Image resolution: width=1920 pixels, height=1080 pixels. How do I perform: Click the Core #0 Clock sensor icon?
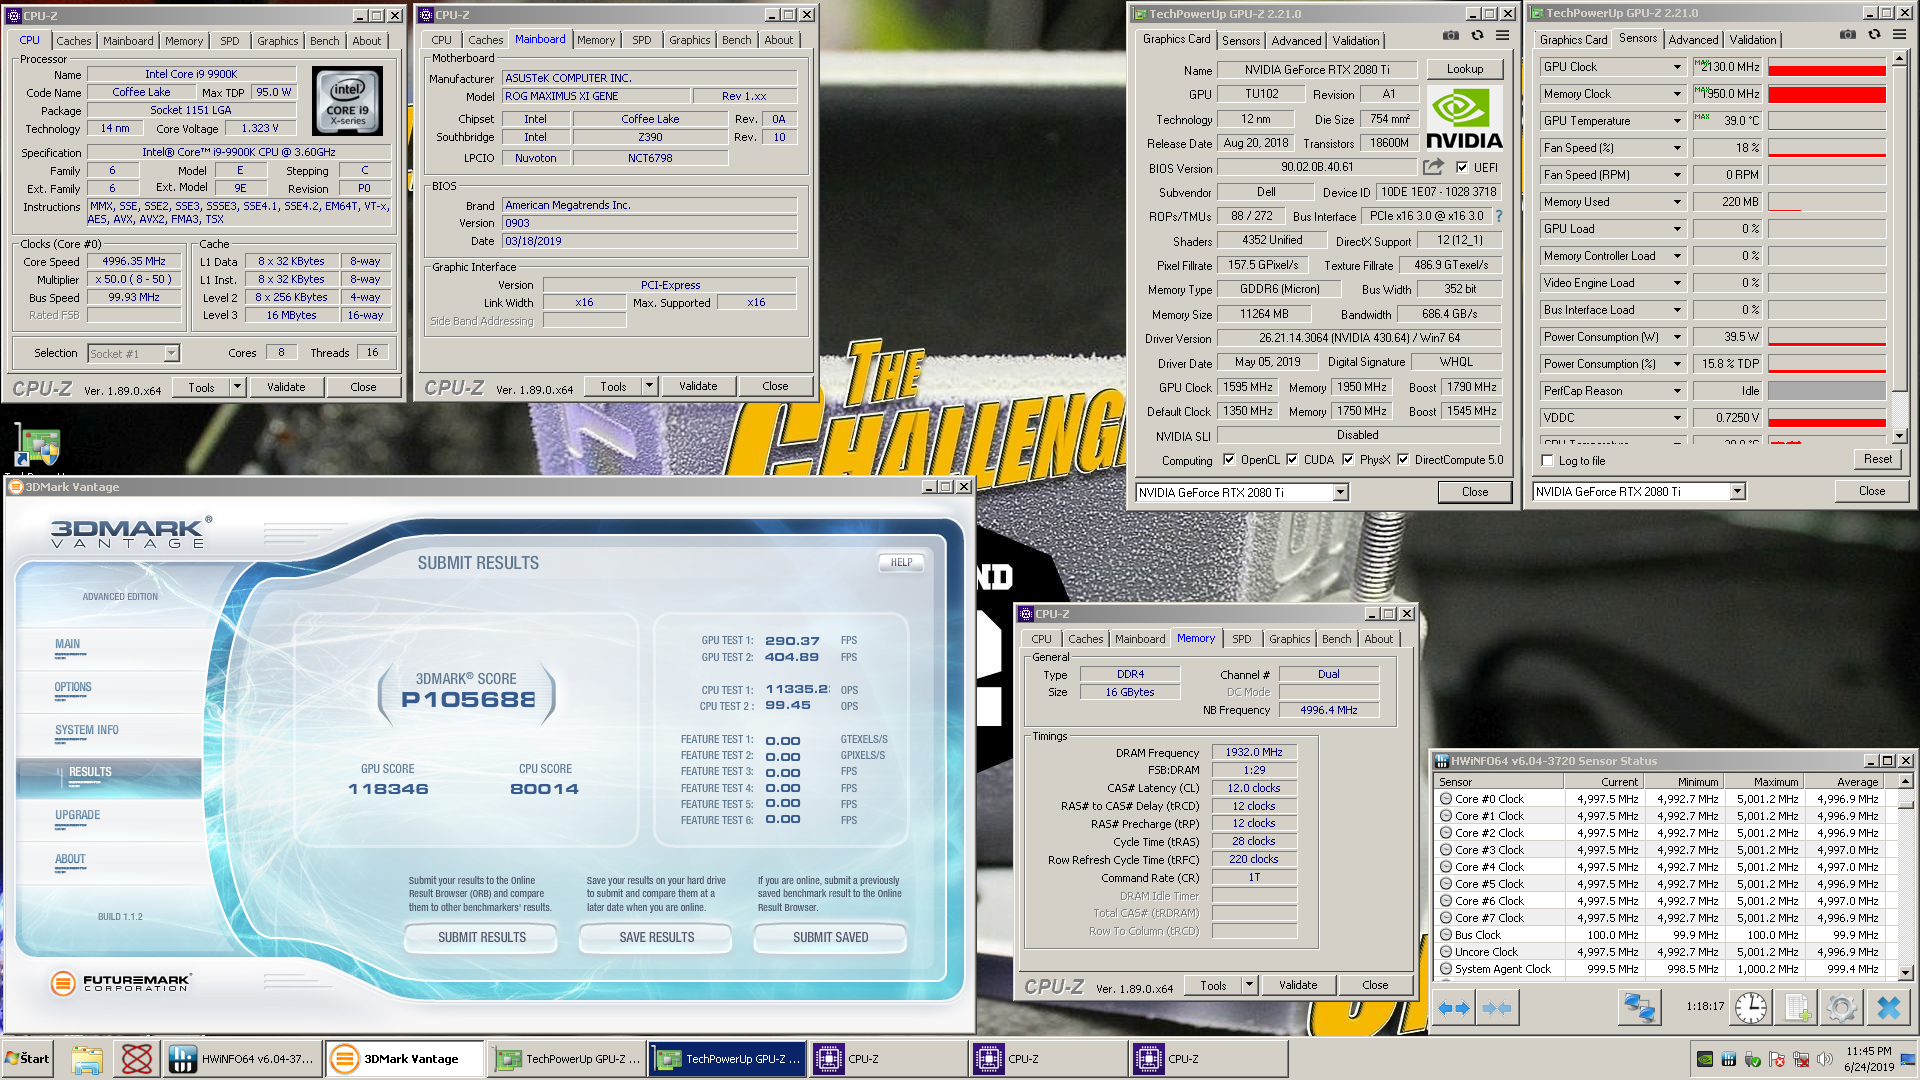(1445, 799)
